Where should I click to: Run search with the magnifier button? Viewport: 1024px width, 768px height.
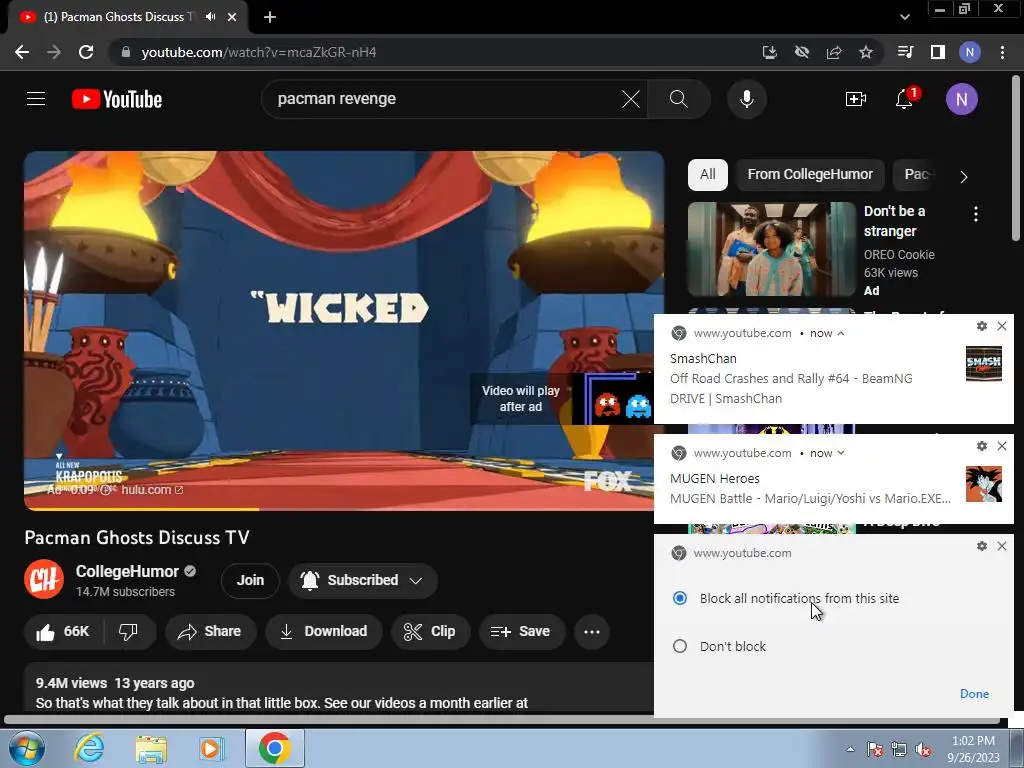point(679,99)
